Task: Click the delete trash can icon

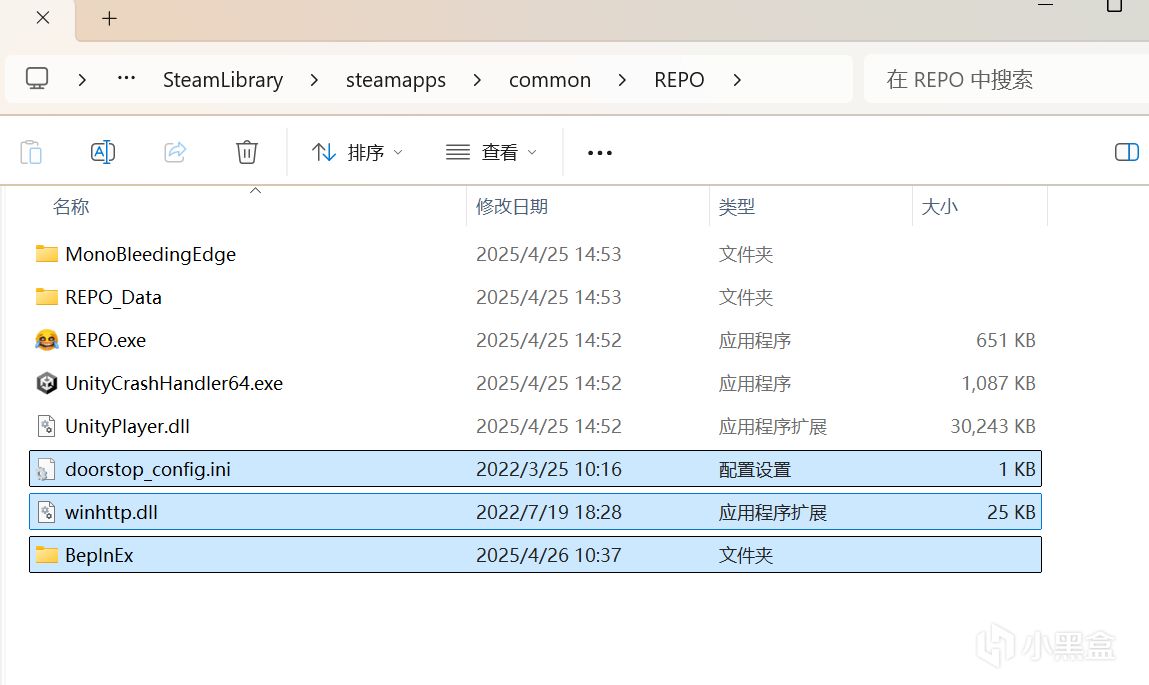Action: click(x=247, y=152)
